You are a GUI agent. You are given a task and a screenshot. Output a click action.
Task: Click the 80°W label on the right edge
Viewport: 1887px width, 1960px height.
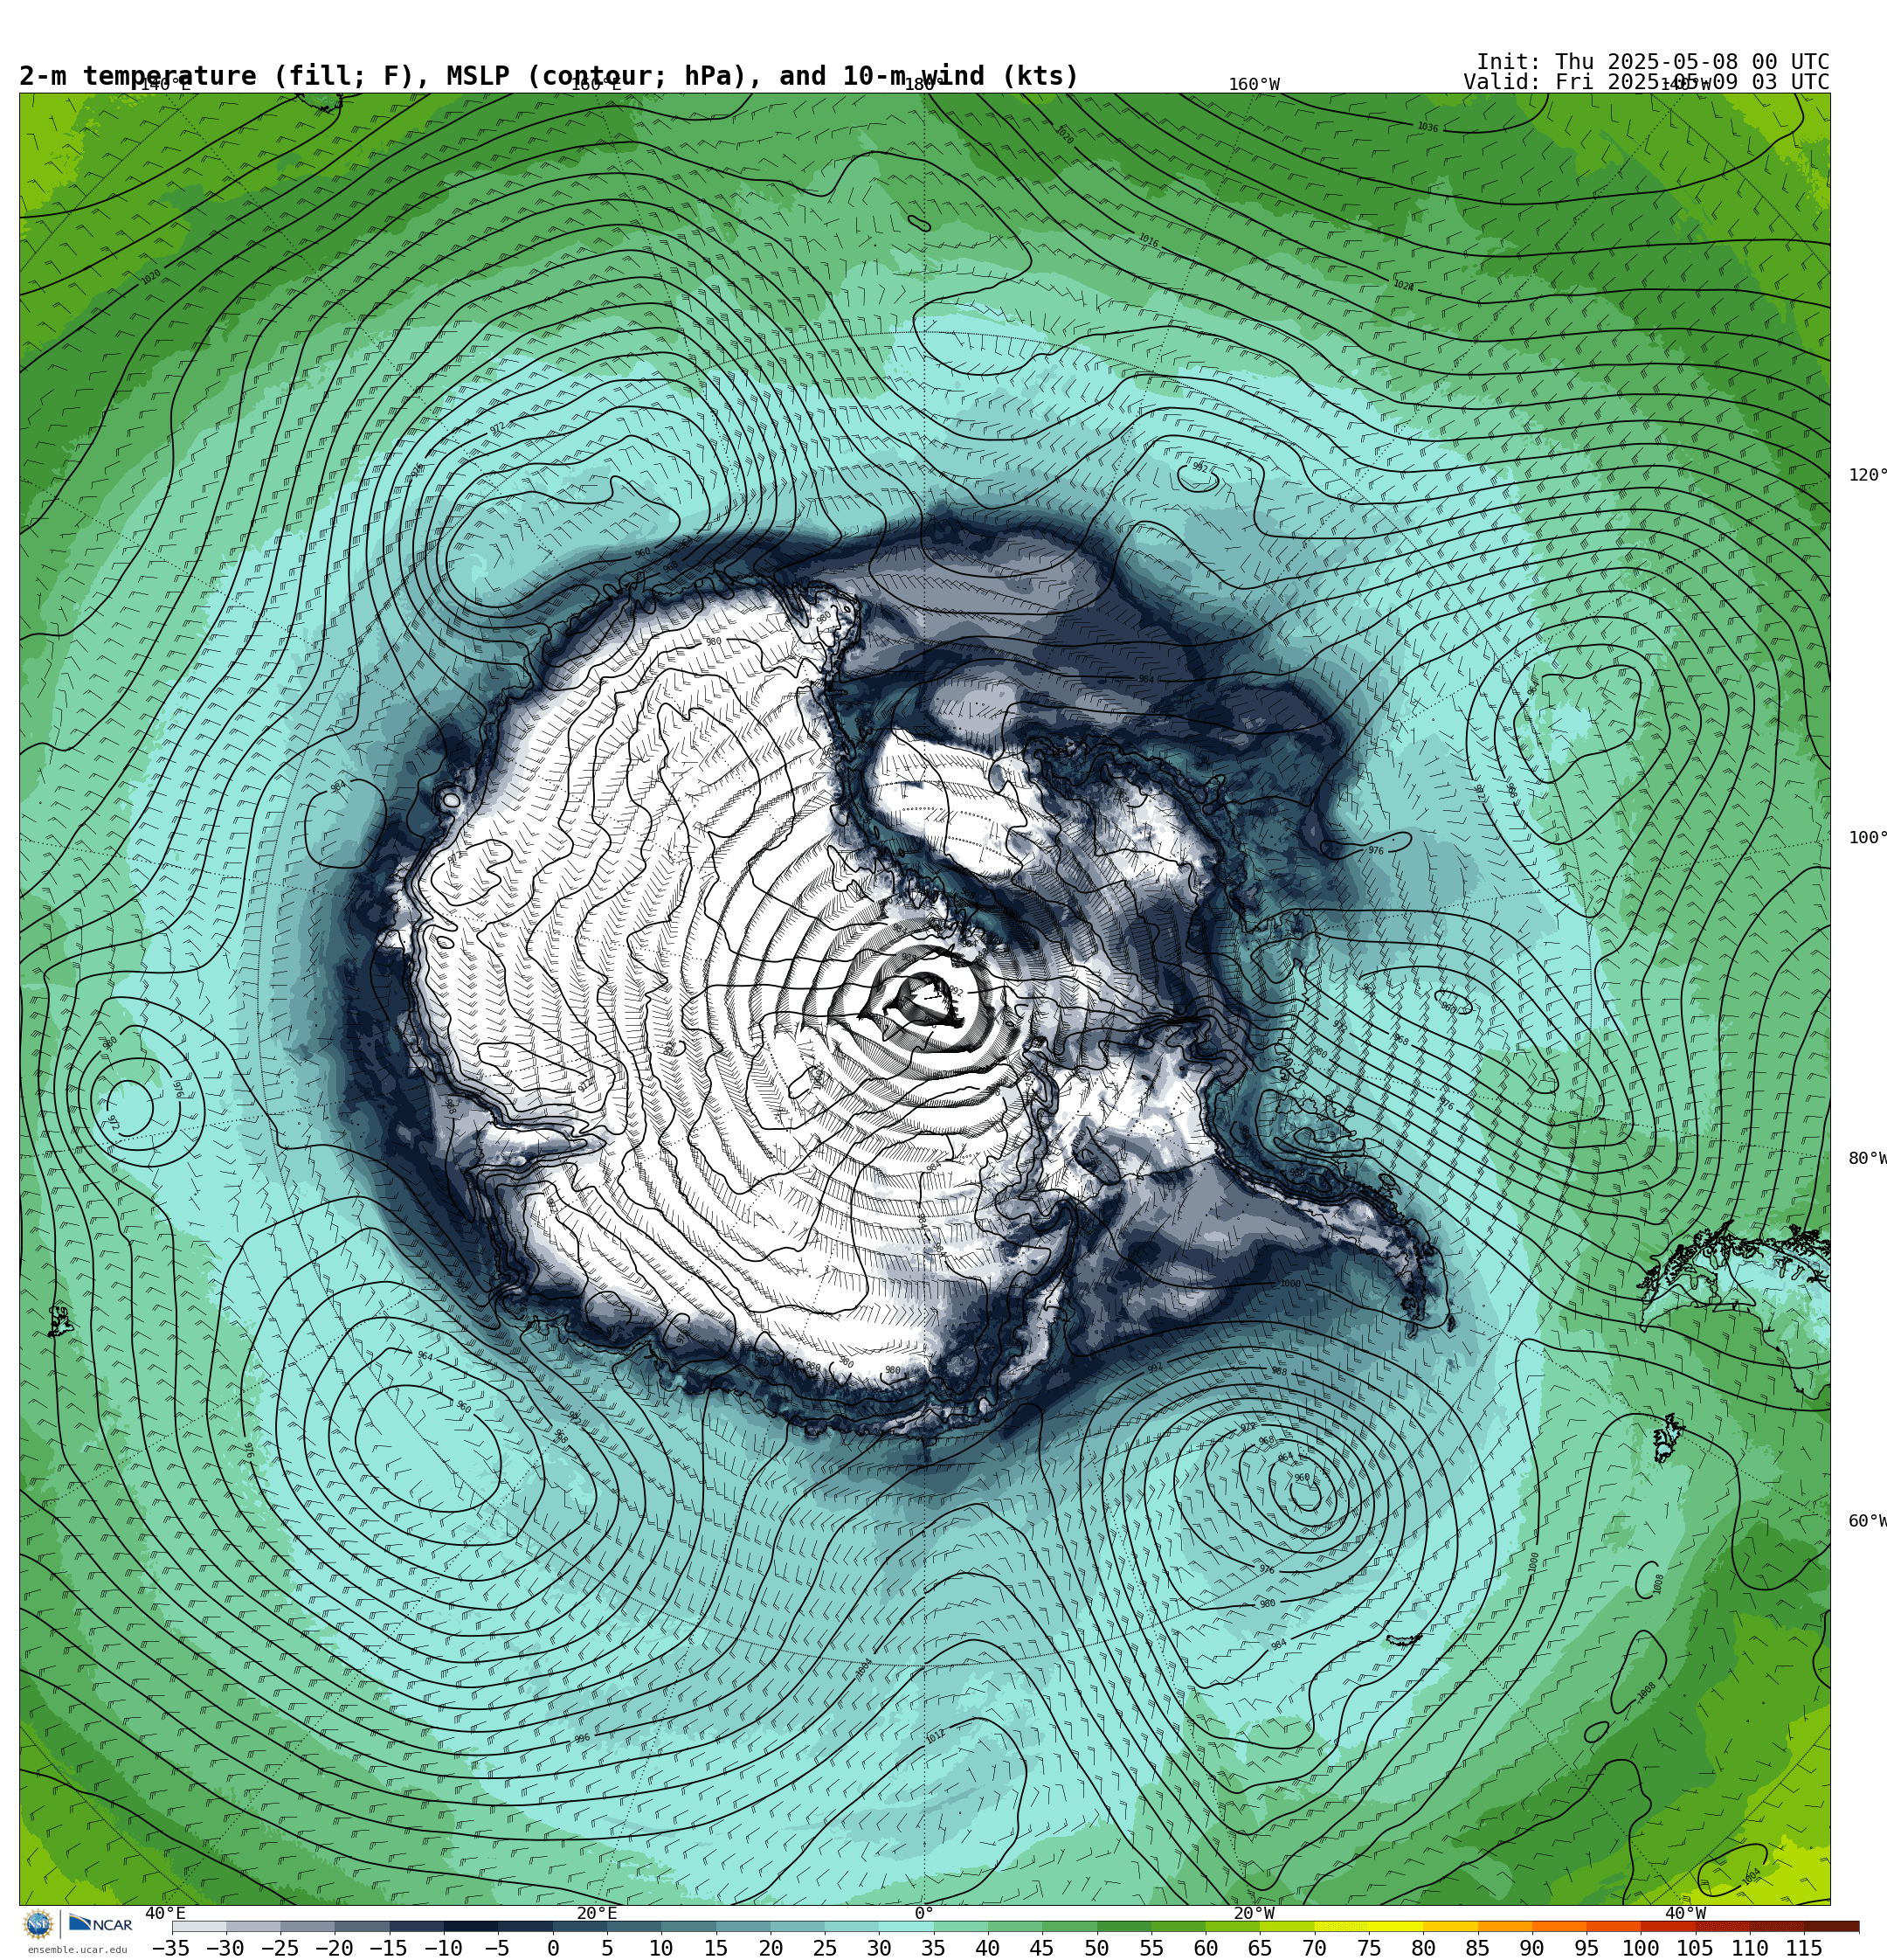pyautogui.click(x=1867, y=1158)
